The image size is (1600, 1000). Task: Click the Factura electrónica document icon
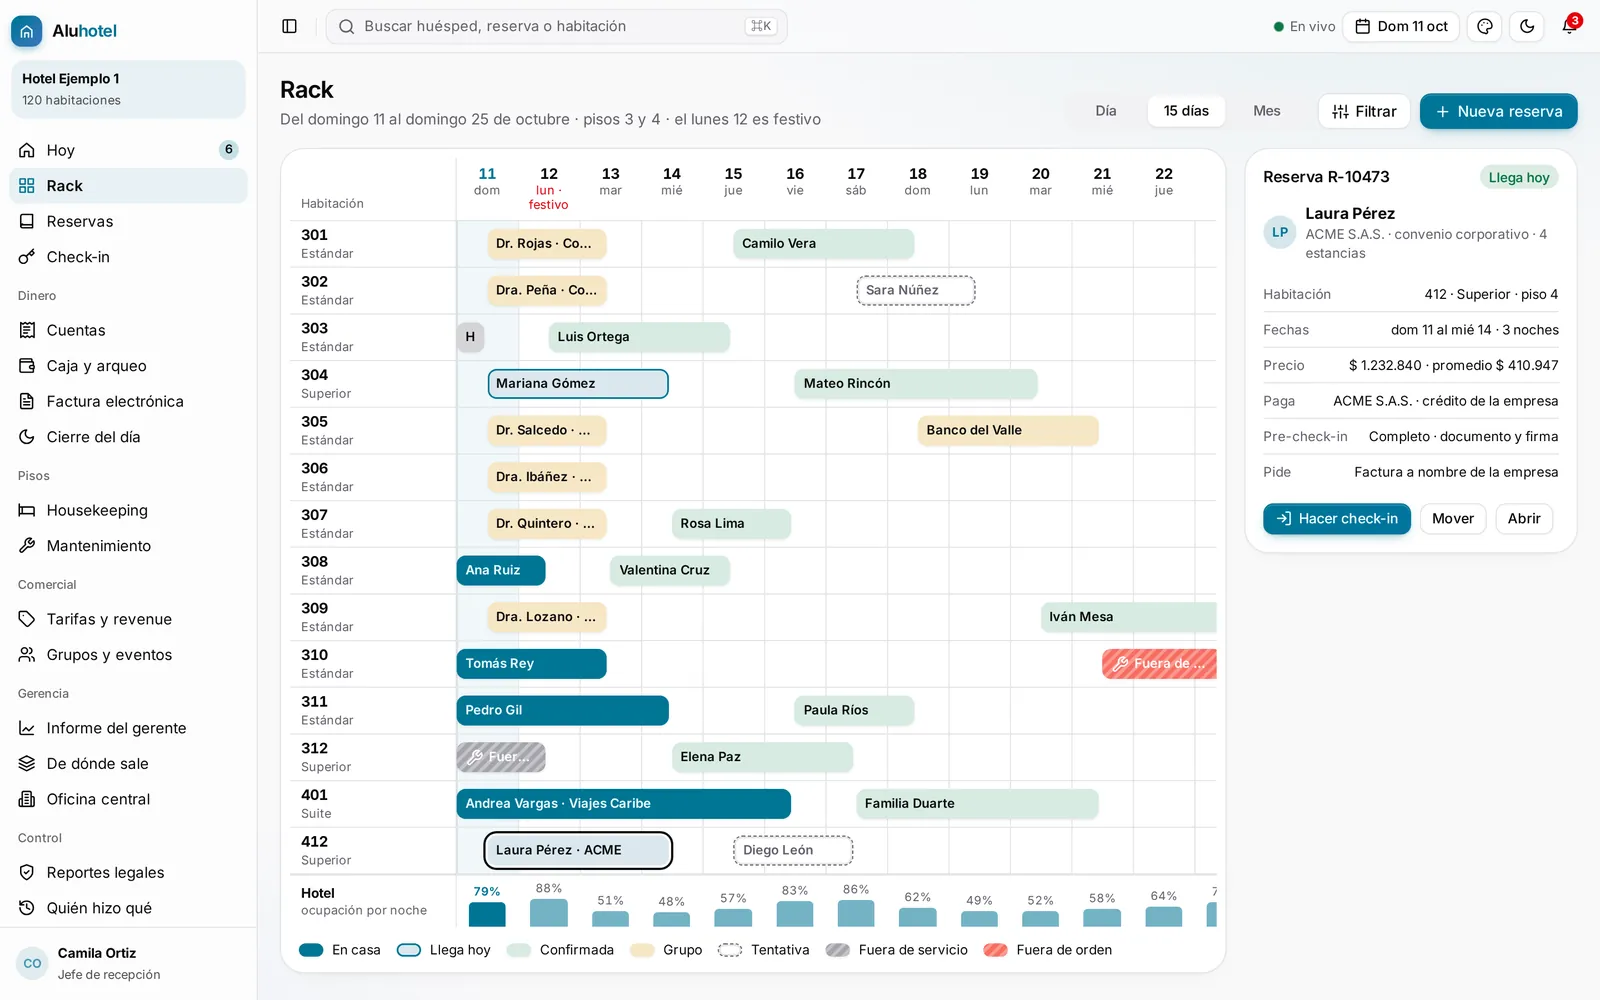pyautogui.click(x=27, y=401)
